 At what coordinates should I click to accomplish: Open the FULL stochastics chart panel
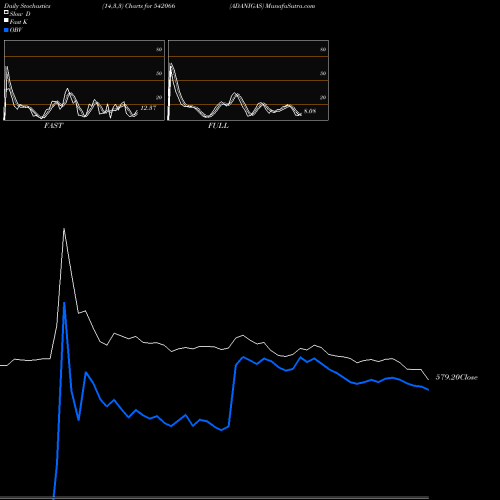click(x=248, y=80)
